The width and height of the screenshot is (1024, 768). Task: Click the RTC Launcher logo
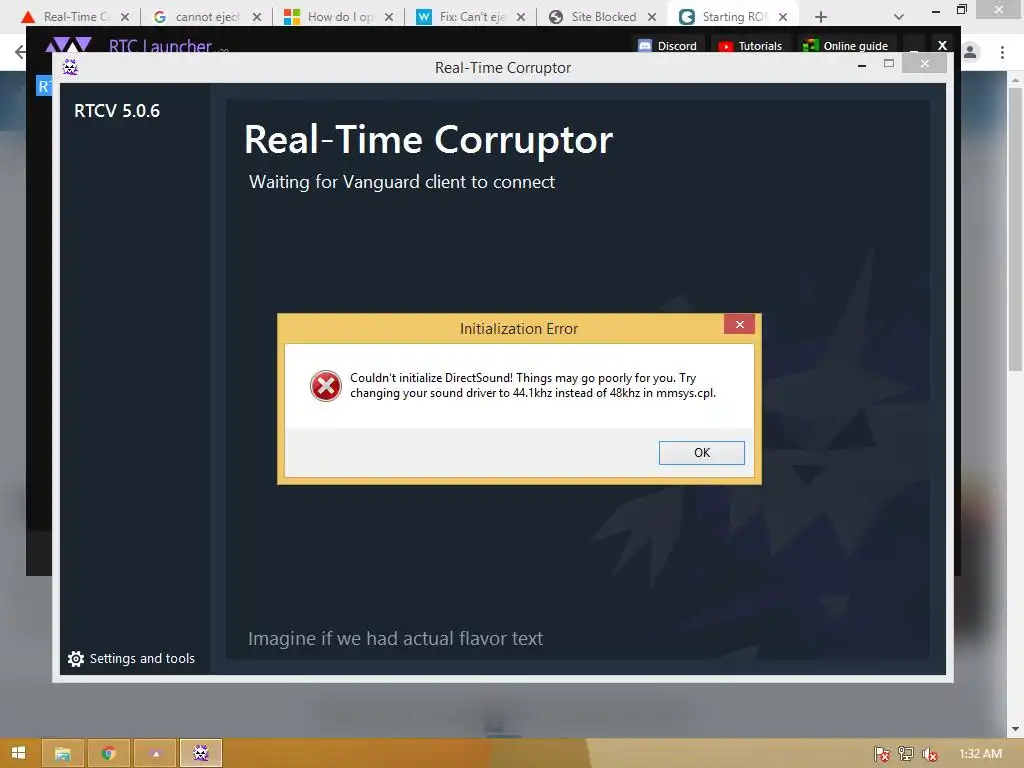tap(69, 45)
